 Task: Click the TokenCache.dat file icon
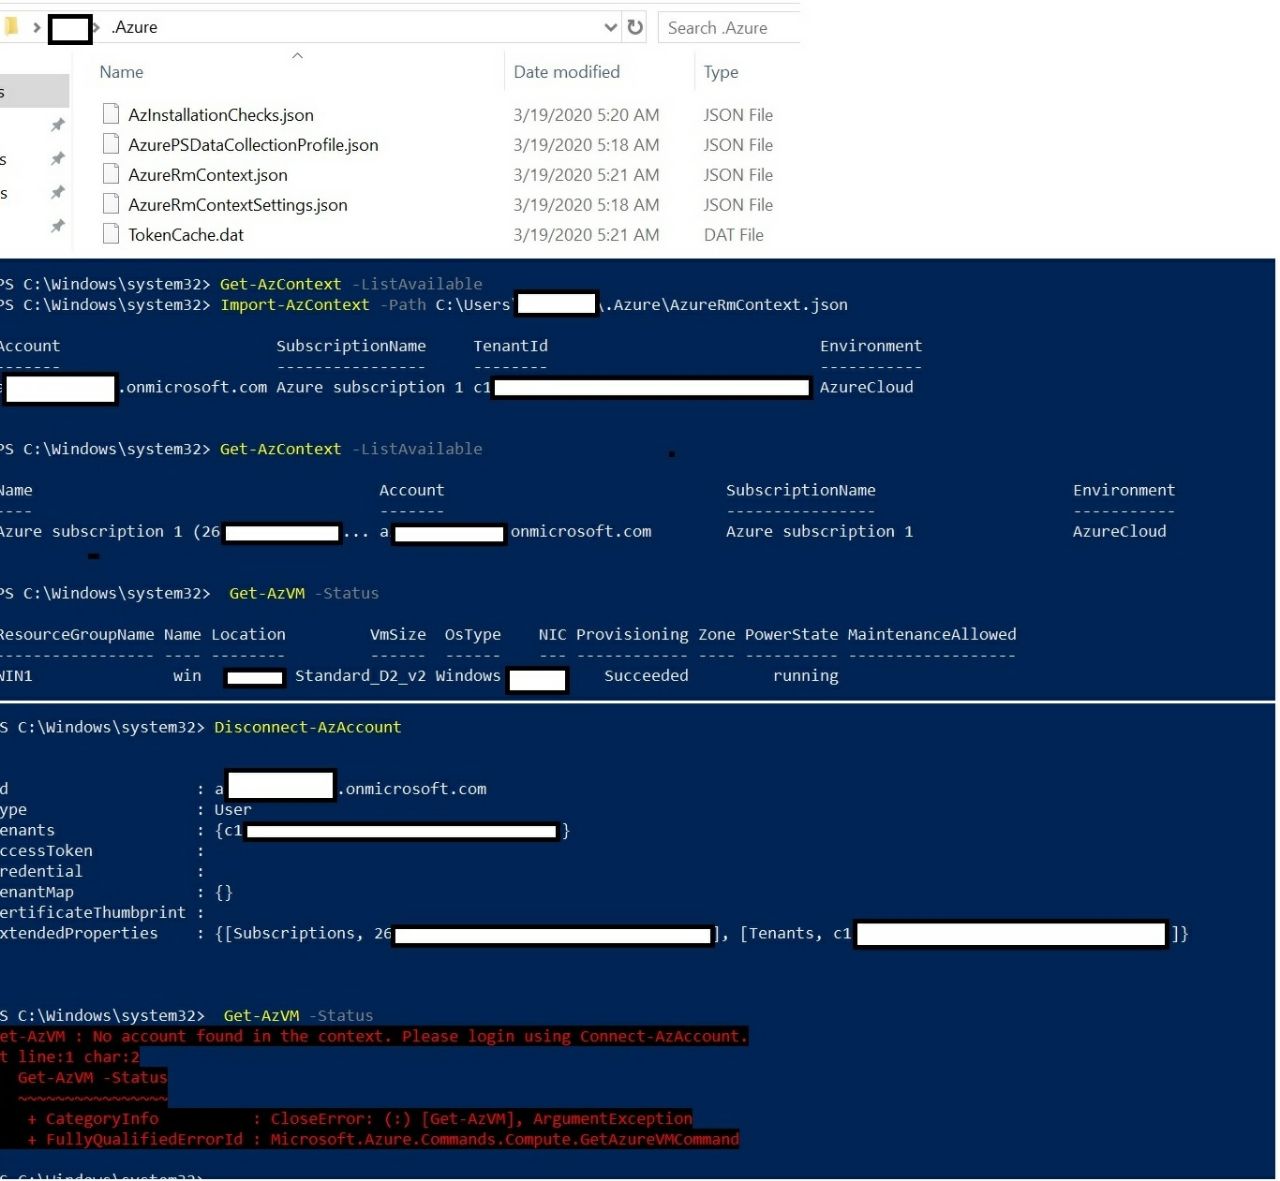(112, 234)
